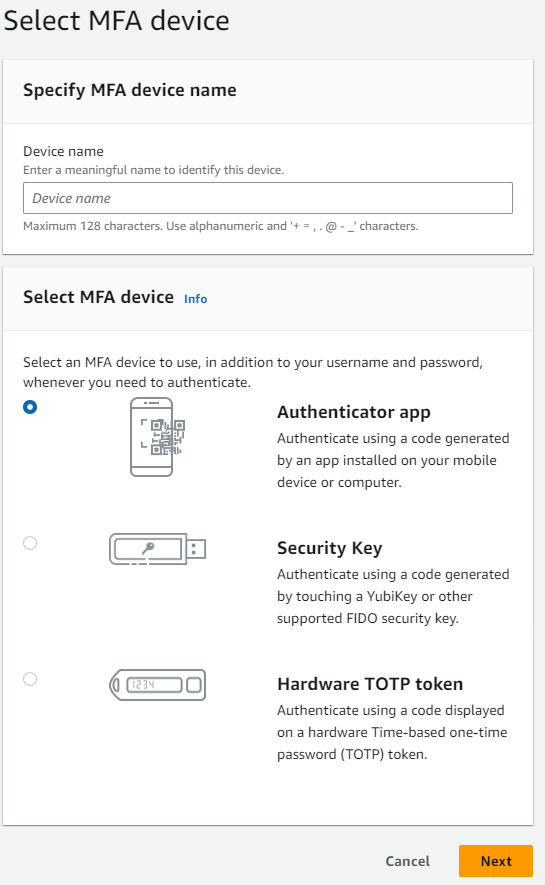Select the Authenticator app radio button

30,407
